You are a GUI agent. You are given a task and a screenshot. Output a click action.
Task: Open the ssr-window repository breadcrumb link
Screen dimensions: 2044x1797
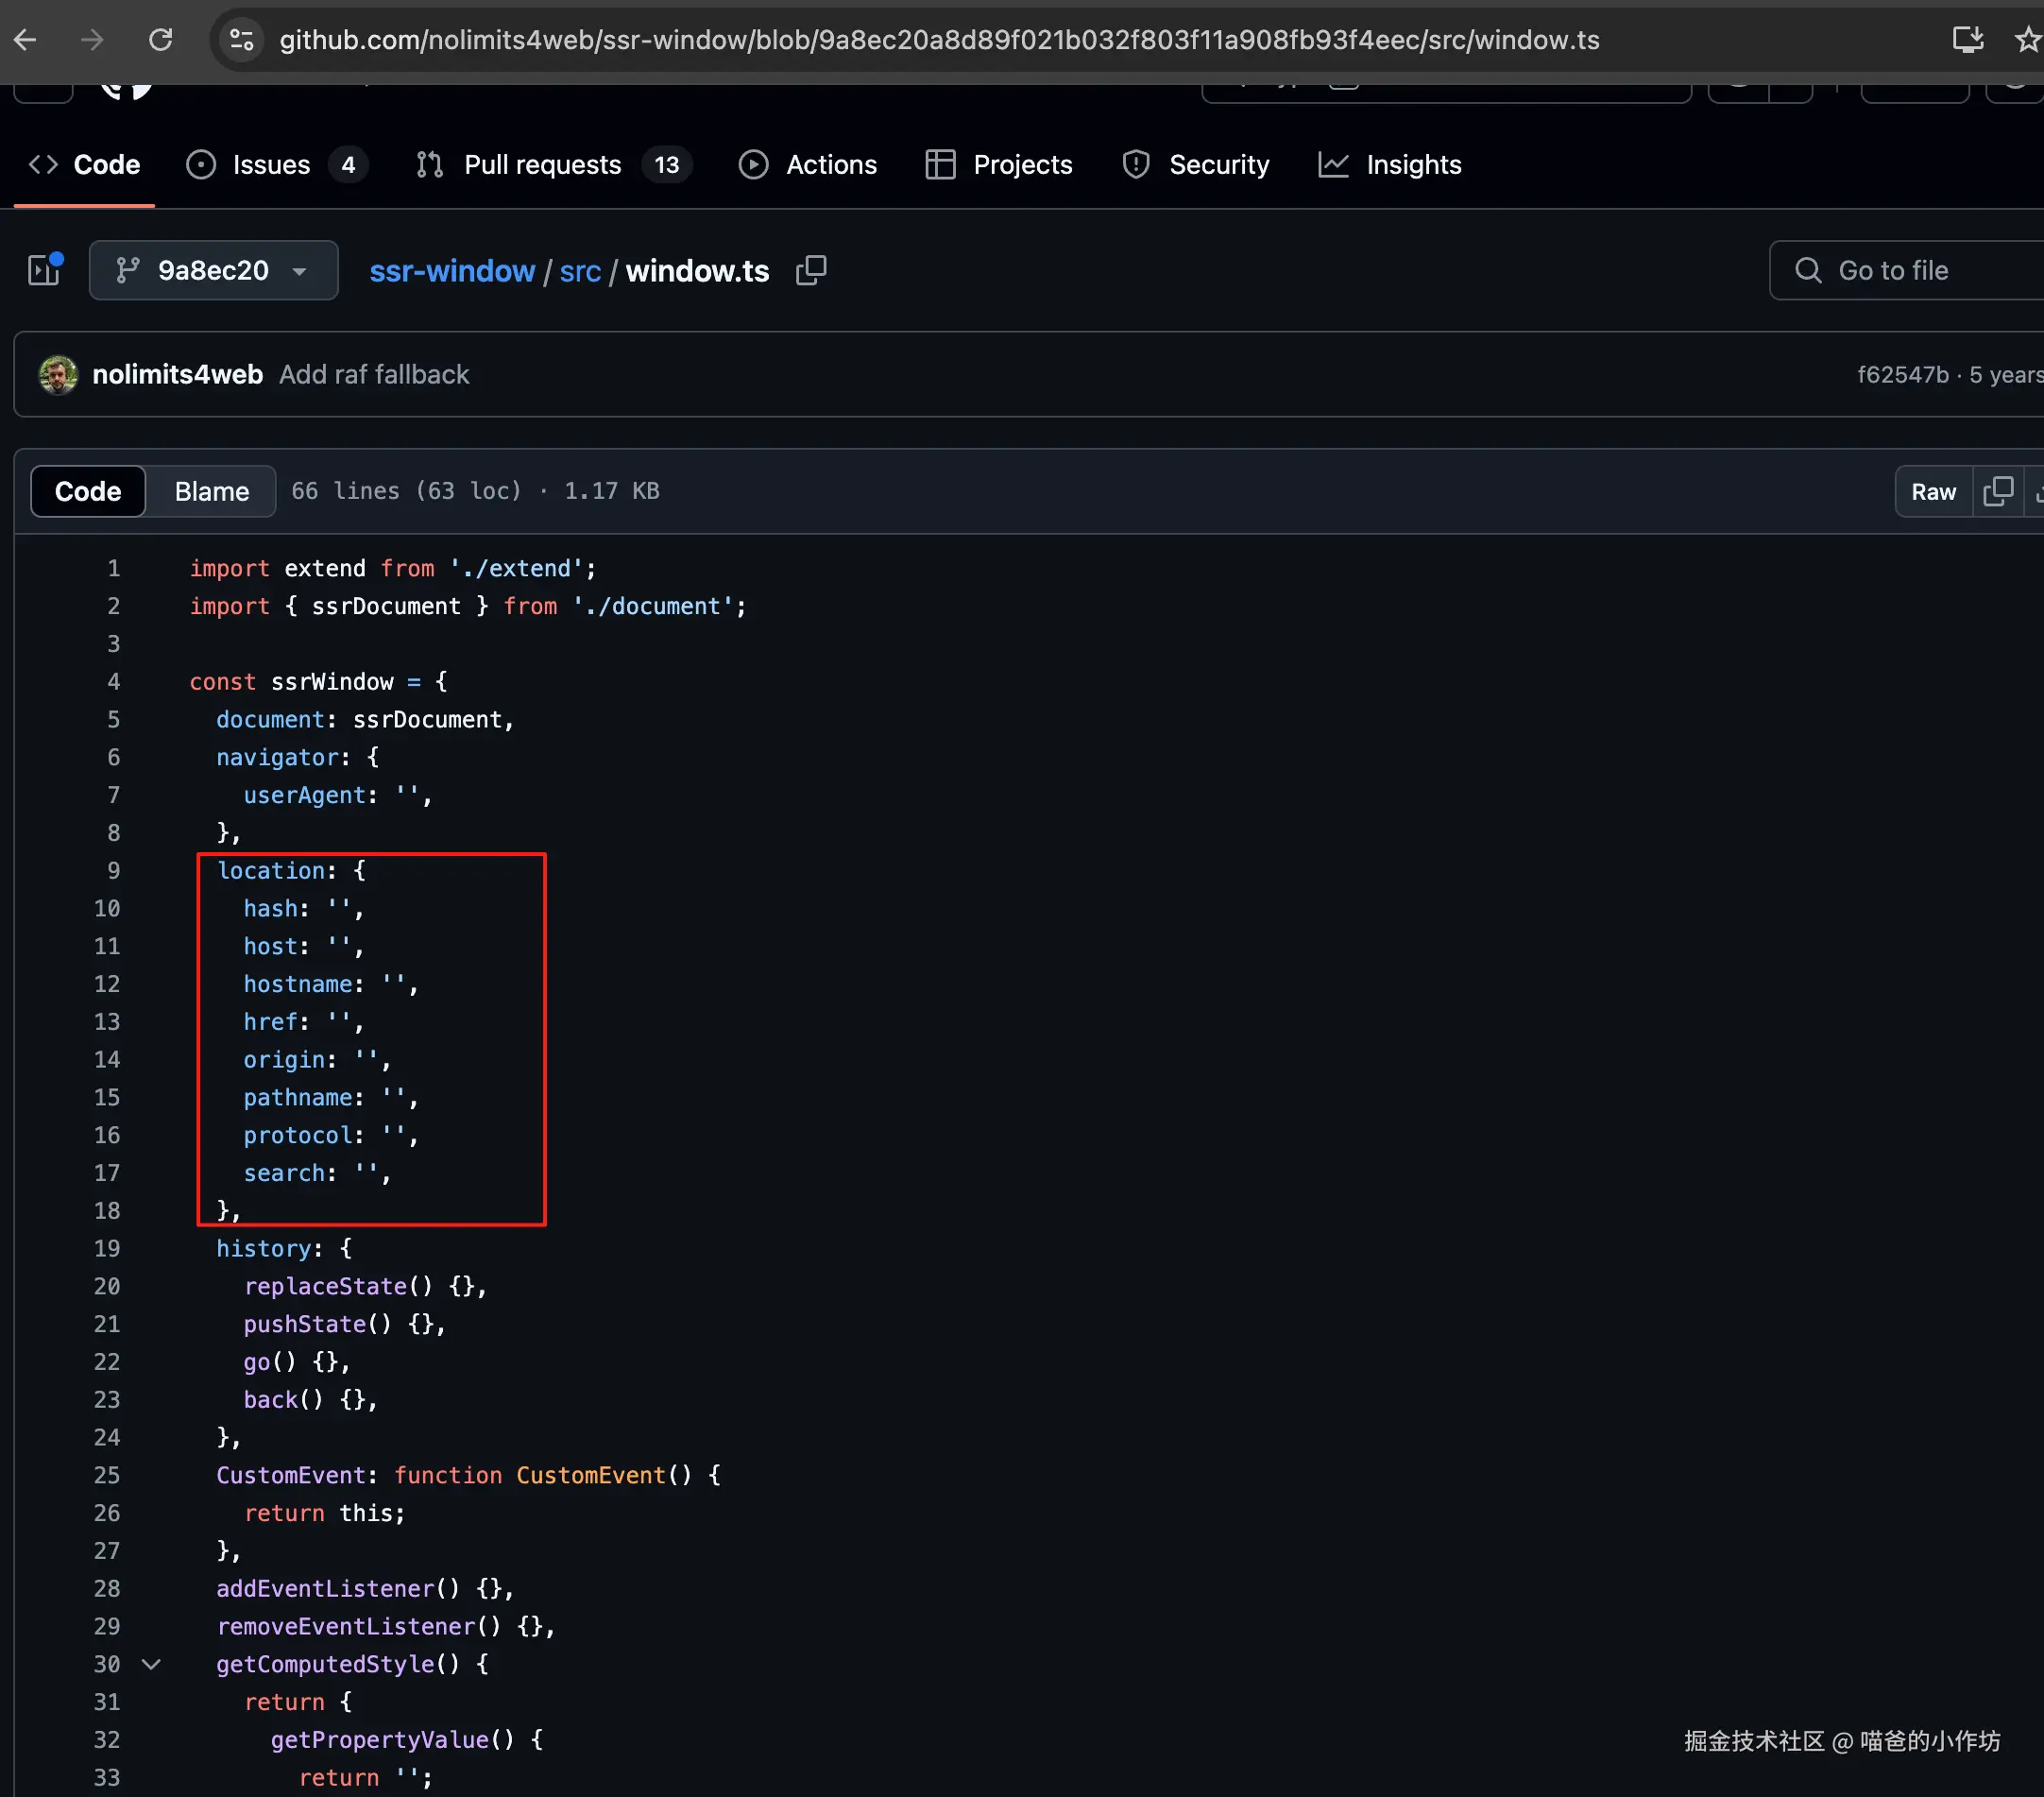(x=452, y=271)
